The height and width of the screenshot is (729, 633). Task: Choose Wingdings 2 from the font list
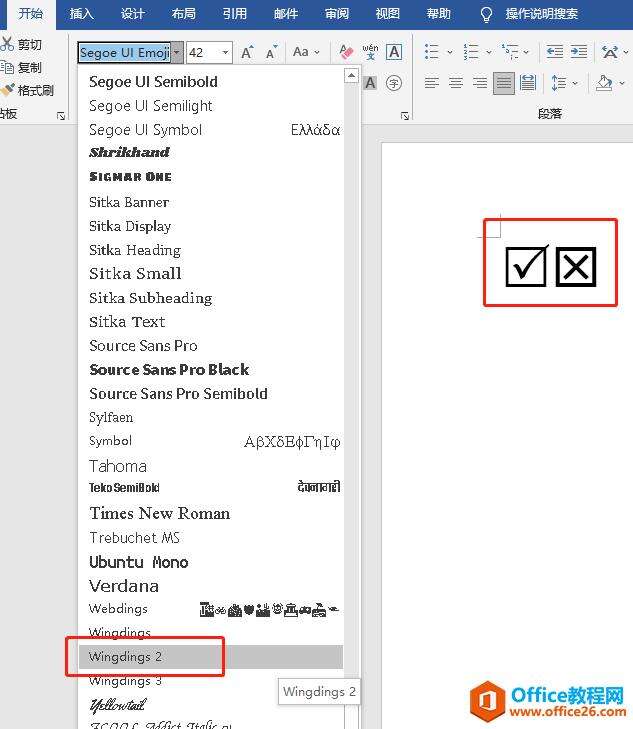click(x=211, y=656)
